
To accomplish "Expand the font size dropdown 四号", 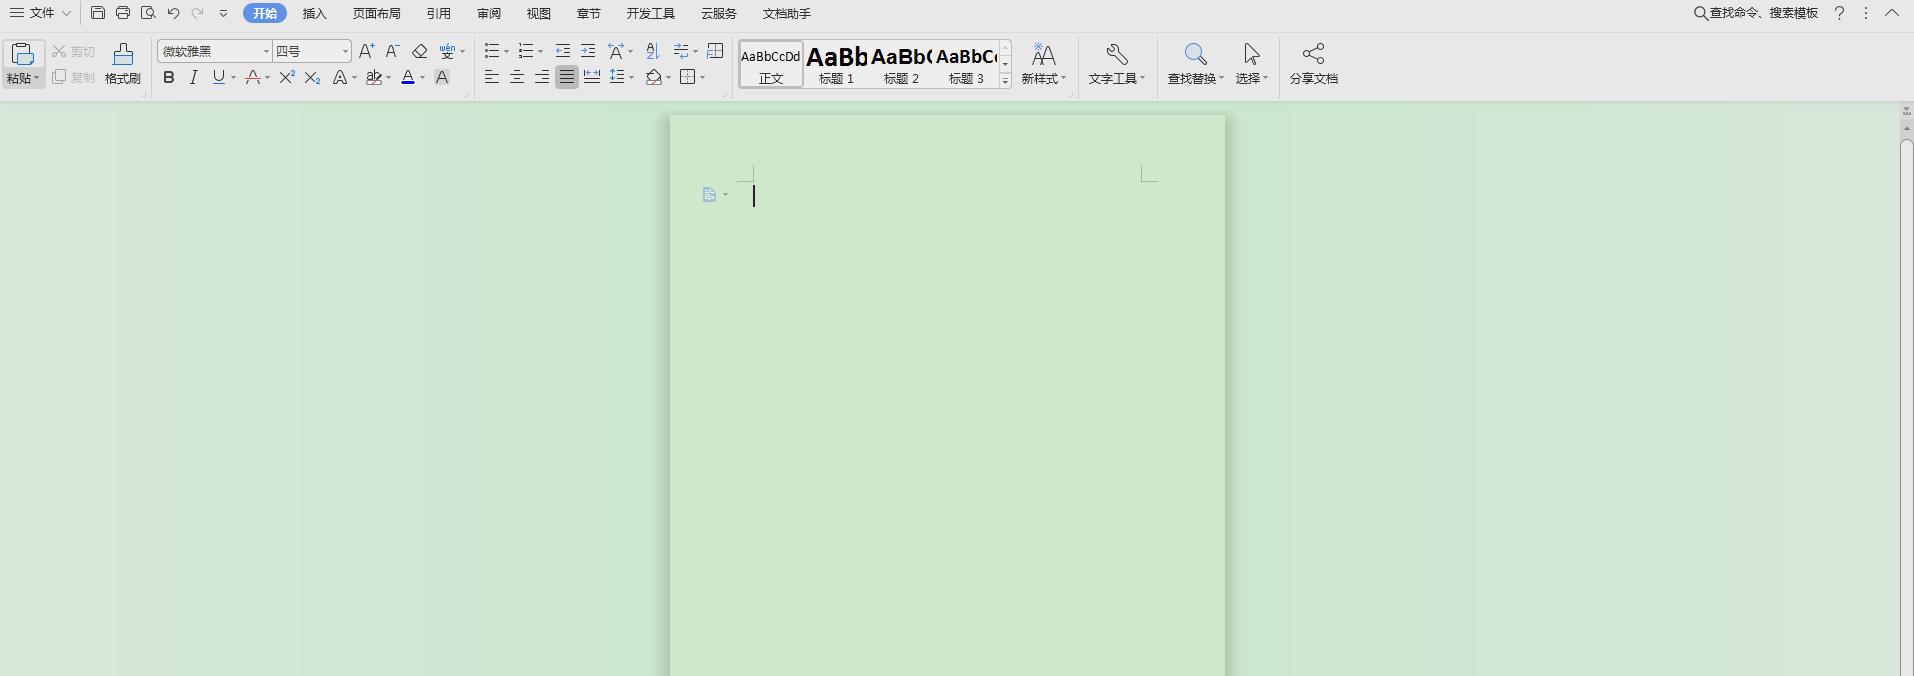I will [345, 51].
